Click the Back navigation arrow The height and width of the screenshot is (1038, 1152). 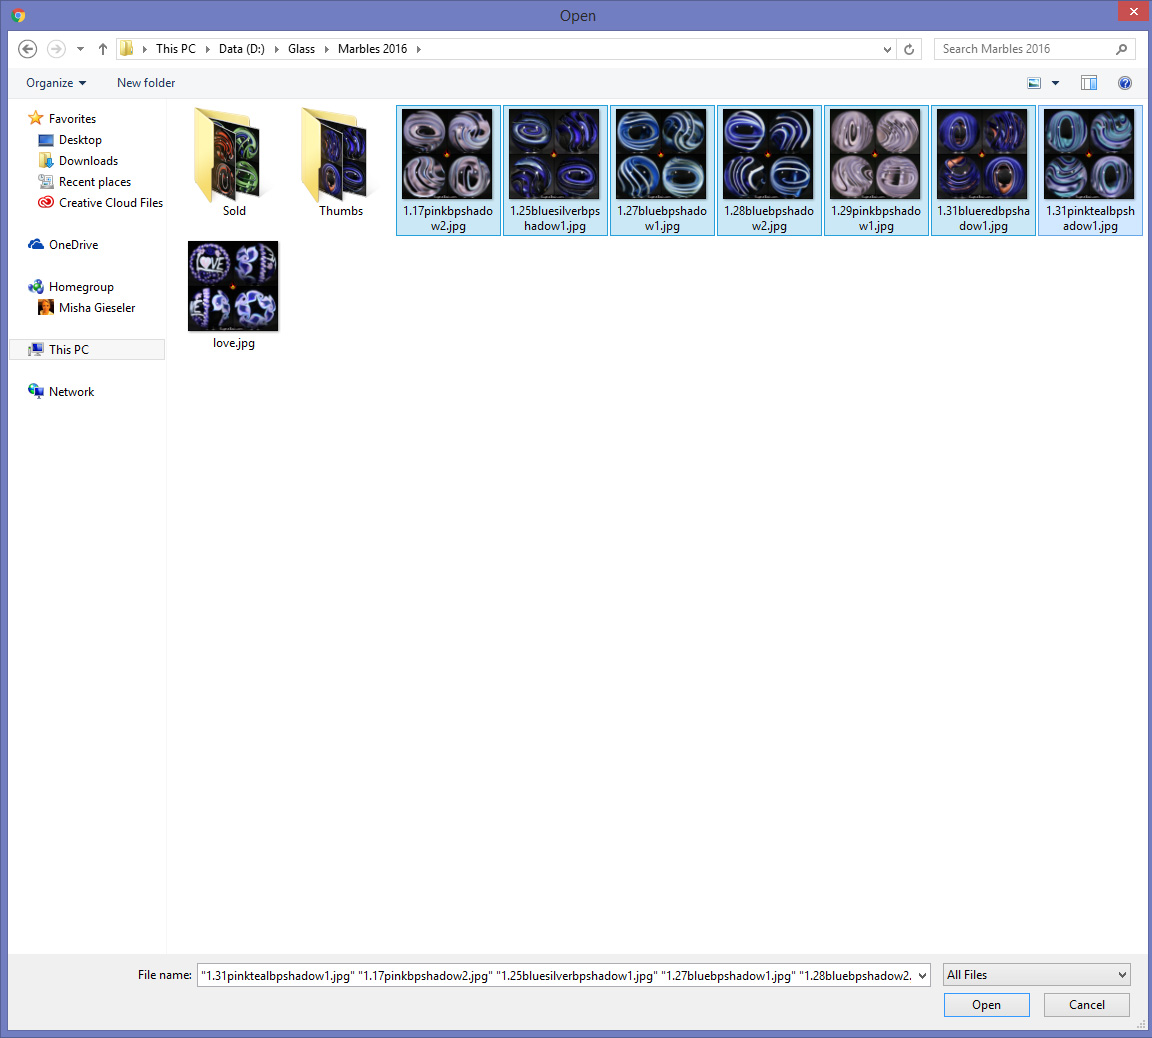tap(28, 49)
